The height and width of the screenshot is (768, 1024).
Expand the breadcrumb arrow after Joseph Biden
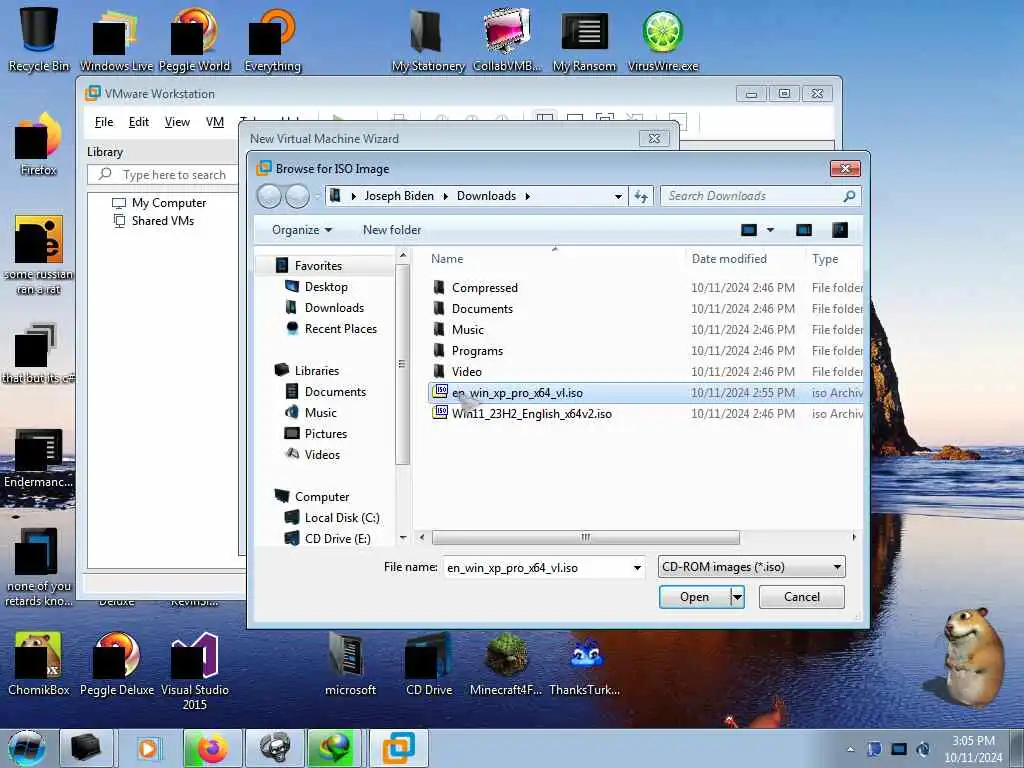[445, 196]
